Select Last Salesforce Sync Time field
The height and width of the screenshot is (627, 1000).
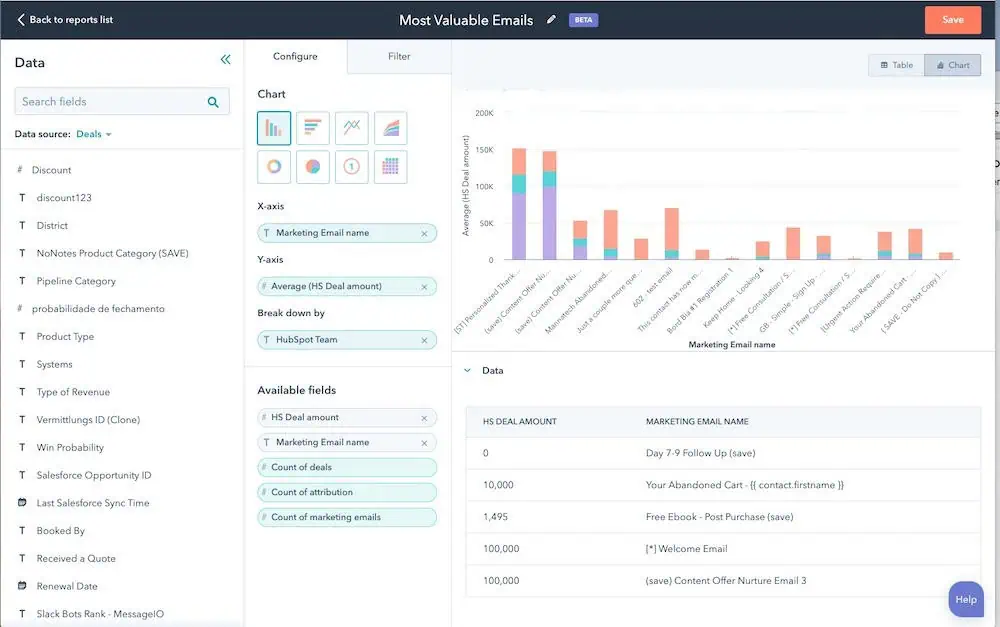[x=92, y=503]
